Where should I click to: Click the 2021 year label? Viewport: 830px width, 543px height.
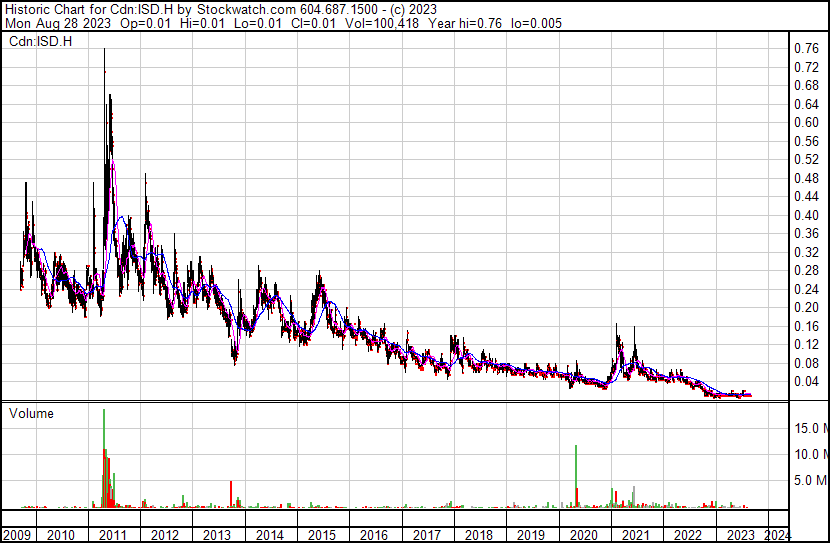(x=636, y=535)
